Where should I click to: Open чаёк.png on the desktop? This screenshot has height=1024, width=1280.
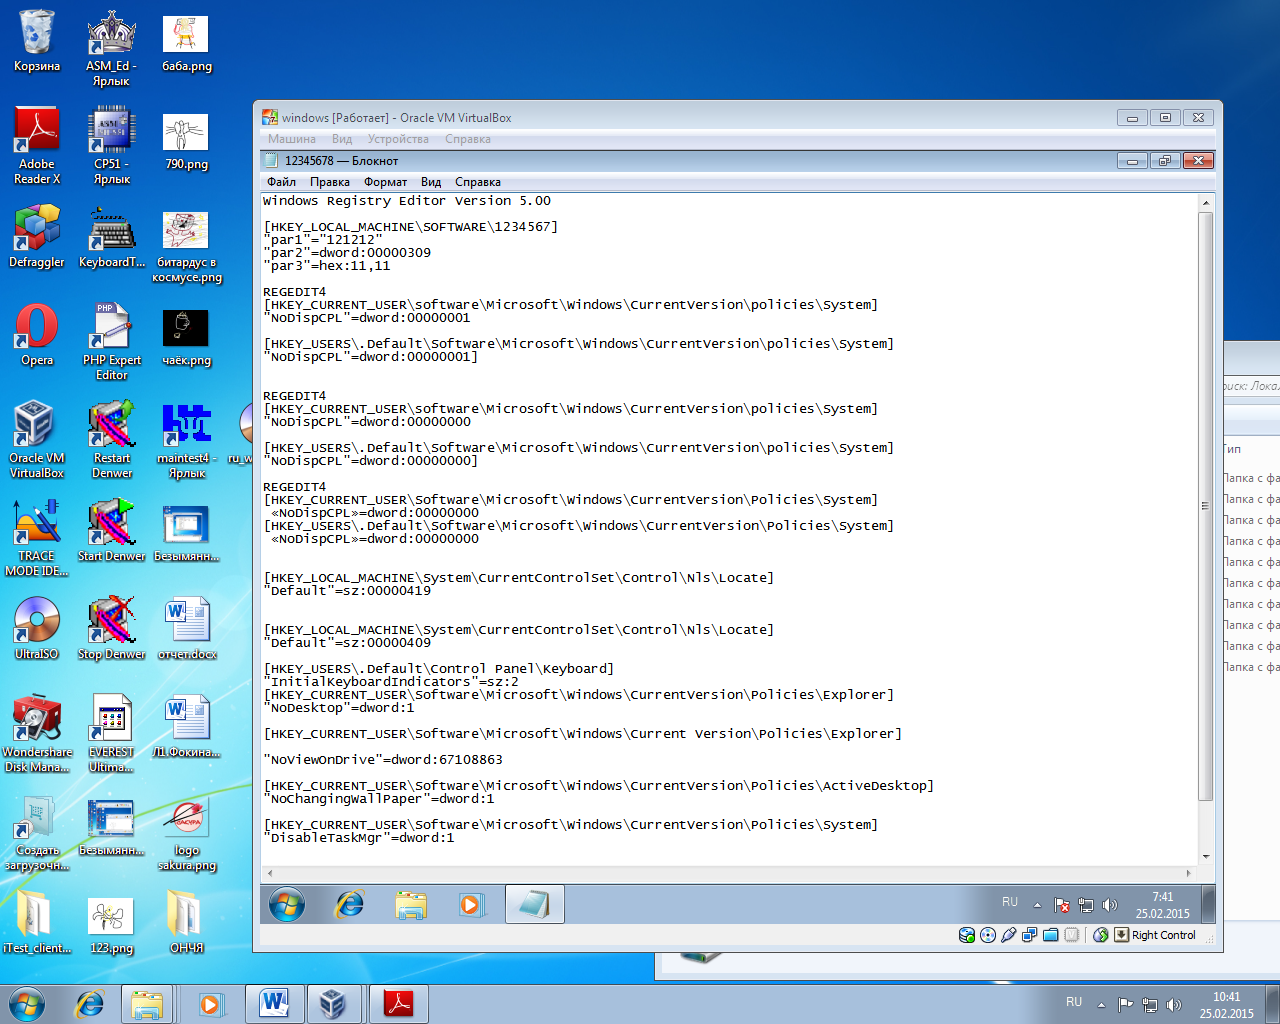pos(186,337)
